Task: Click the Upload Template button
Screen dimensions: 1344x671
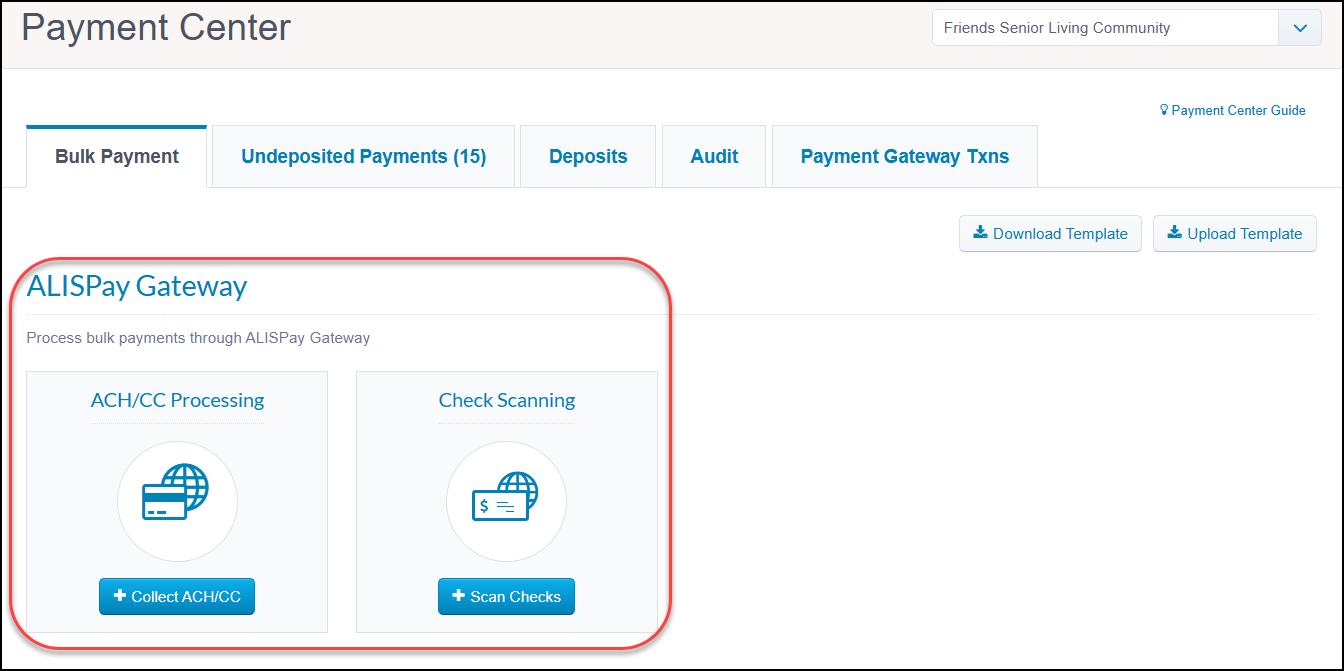Action: [1235, 234]
